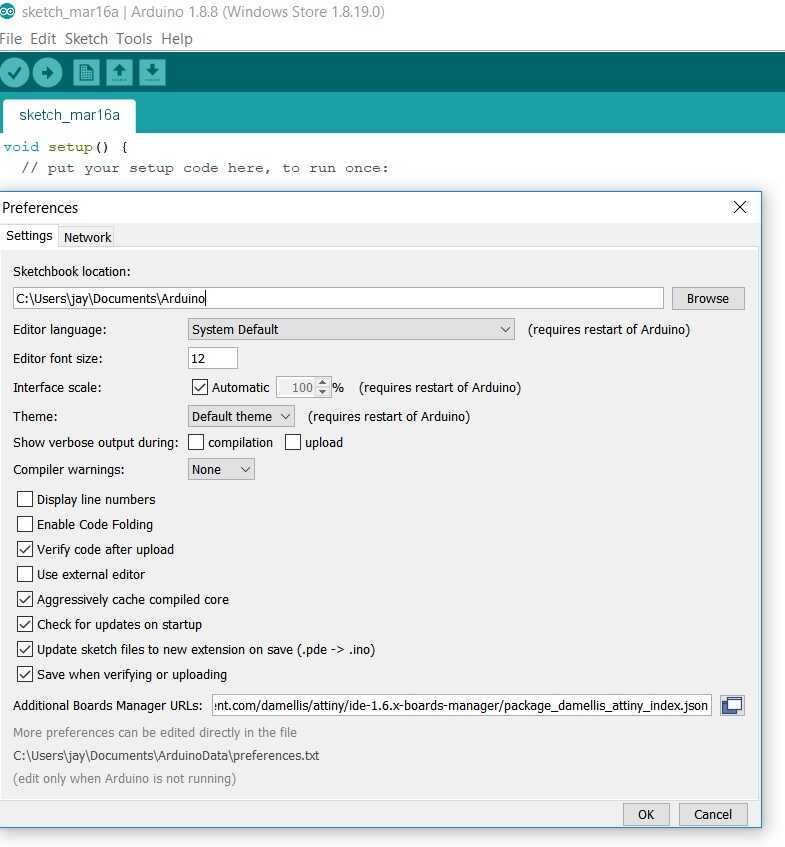This screenshot has width=785, height=847.
Task: Click the Additional Boards Manager URLs field
Action: [462, 705]
